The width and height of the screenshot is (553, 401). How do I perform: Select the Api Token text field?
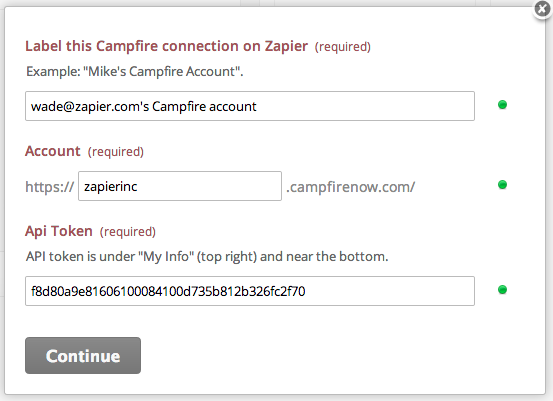tap(250, 291)
